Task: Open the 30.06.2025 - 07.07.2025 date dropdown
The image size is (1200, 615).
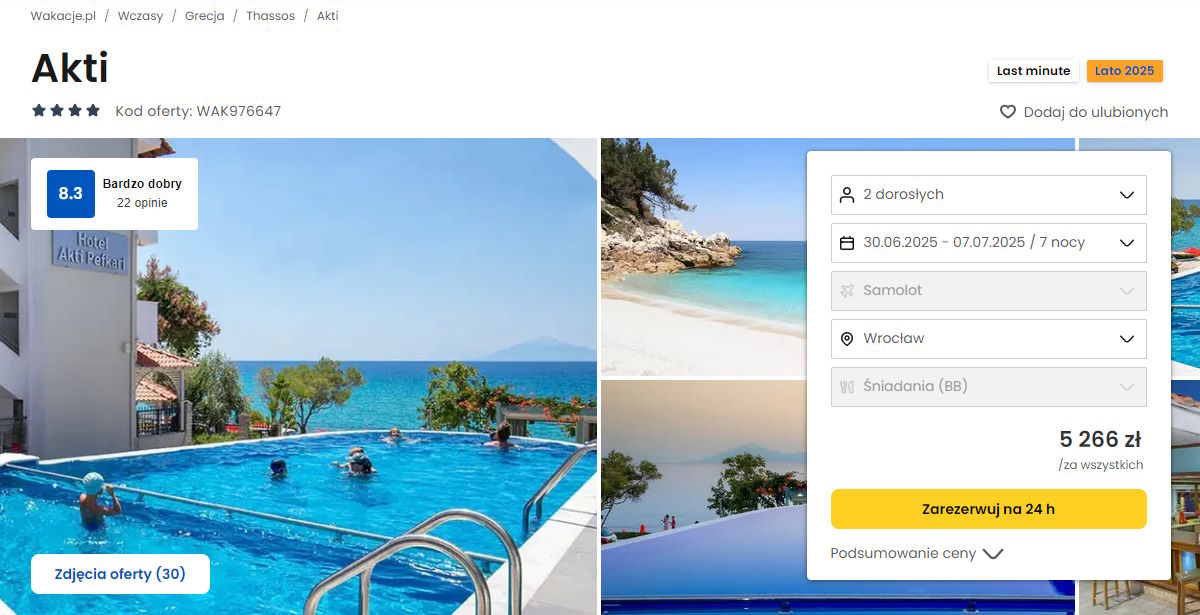Action: [x=989, y=242]
